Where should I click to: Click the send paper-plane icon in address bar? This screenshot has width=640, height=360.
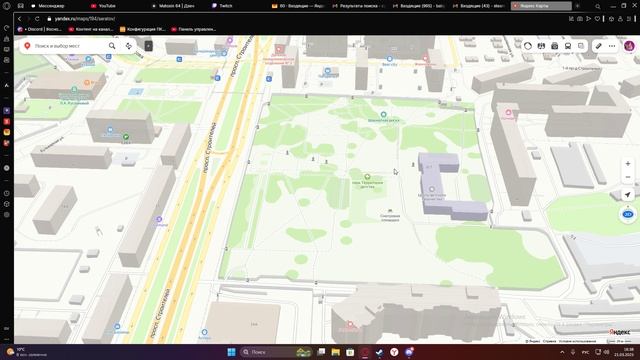[588, 19]
